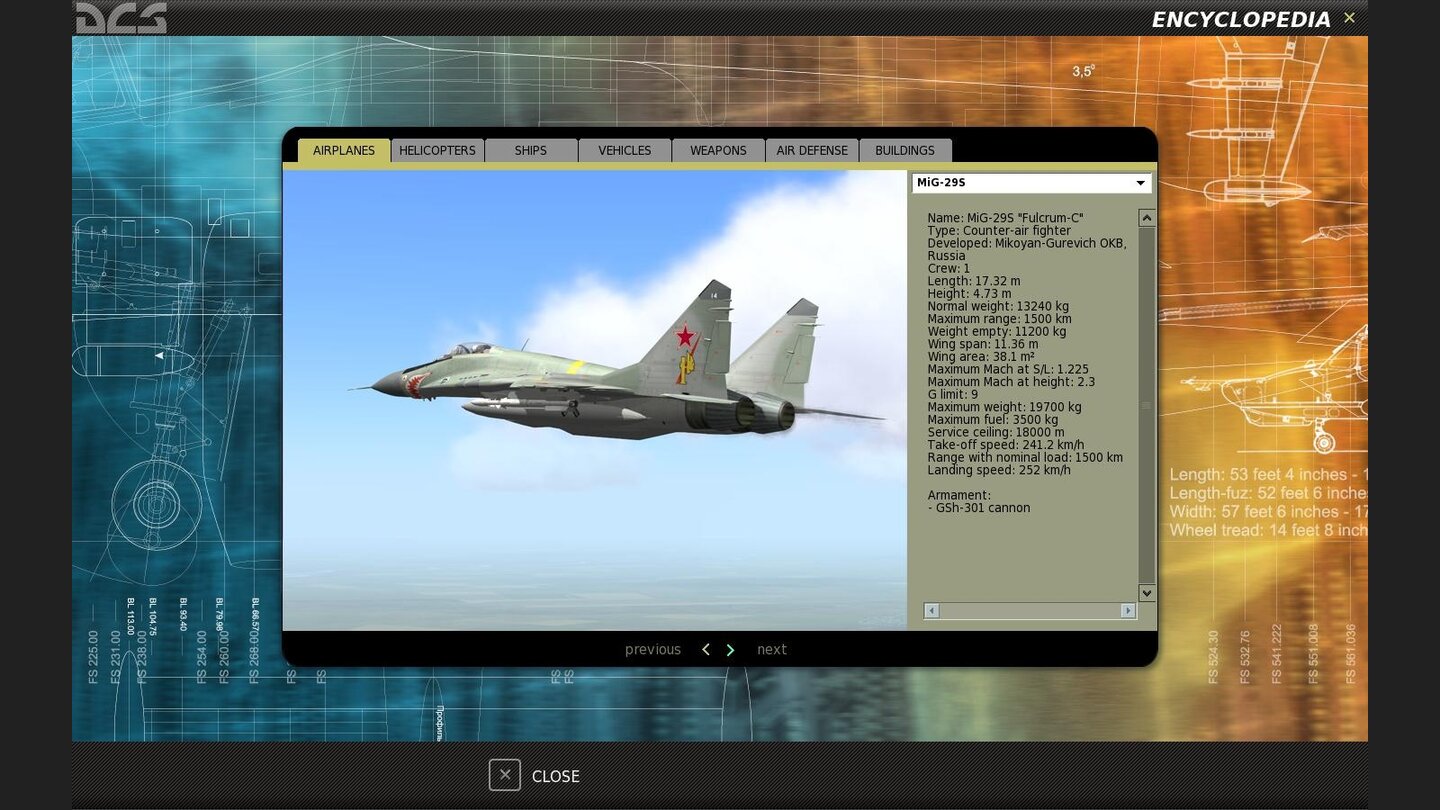Image resolution: width=1440 pixels, height=810 pixels.
Task: Click the 'Name: MiG-29S "Fulcrum-C"' line
Action: [x=1005, y=218]
